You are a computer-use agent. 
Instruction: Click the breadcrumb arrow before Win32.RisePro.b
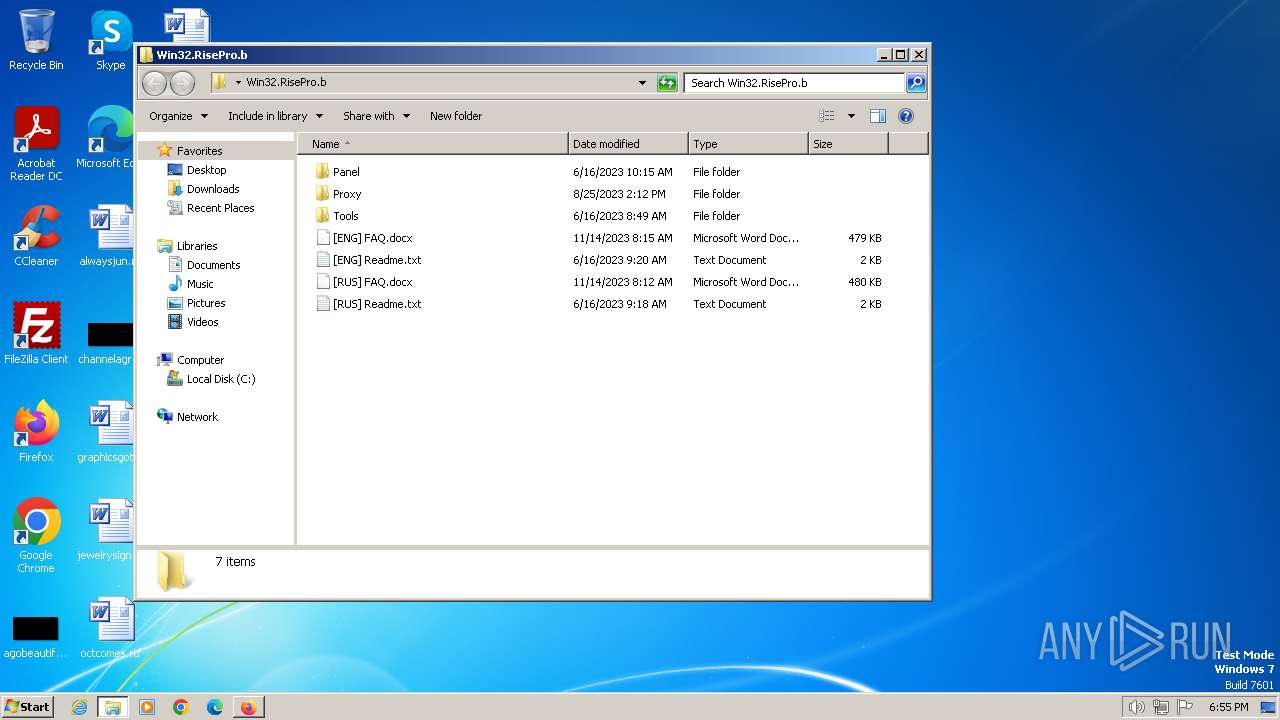click(x=238, y=83)
